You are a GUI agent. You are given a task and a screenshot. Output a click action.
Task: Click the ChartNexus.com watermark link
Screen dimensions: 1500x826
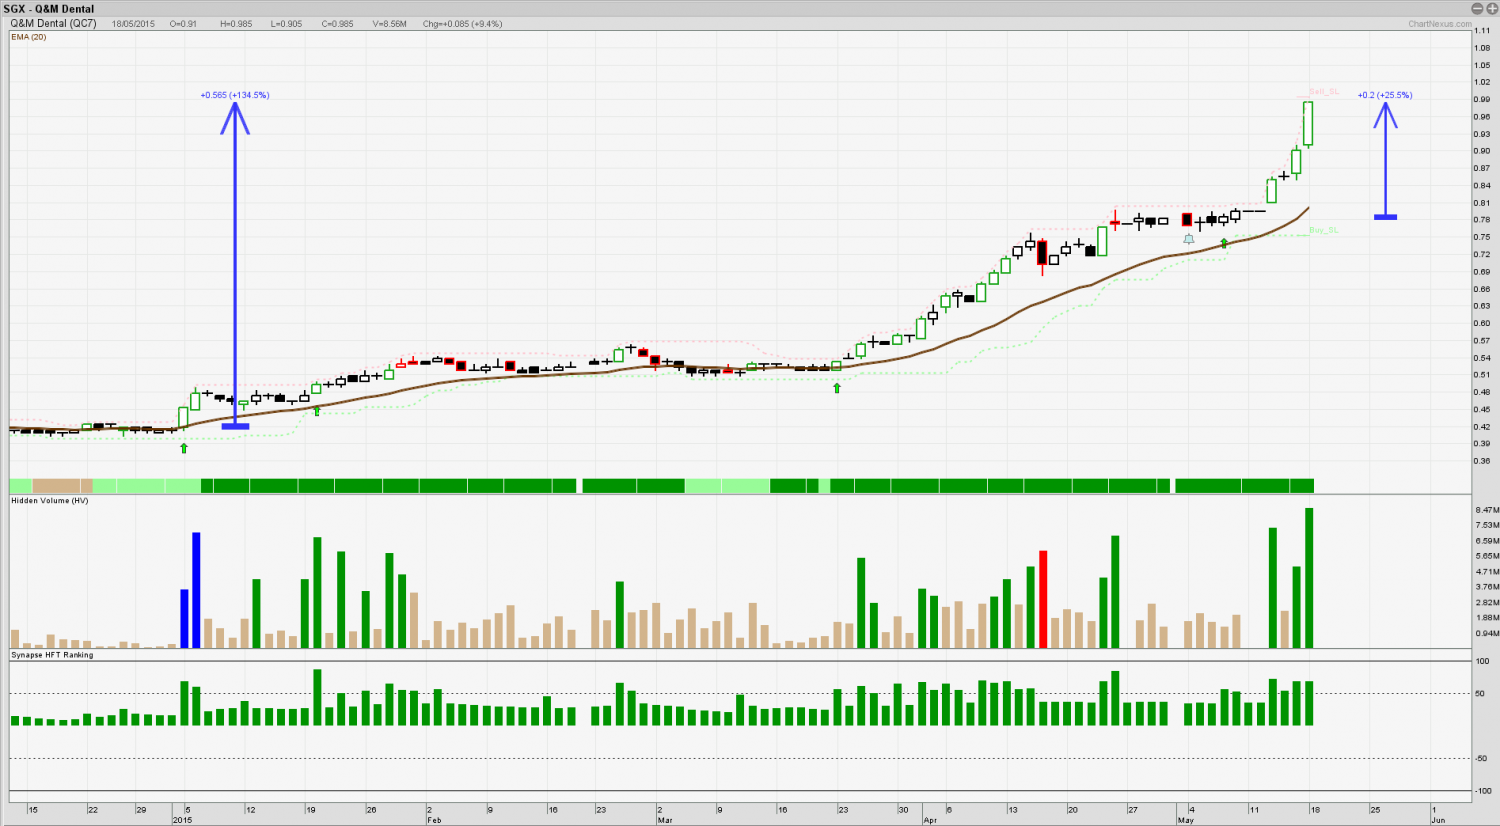click(x=1439, y=24)
